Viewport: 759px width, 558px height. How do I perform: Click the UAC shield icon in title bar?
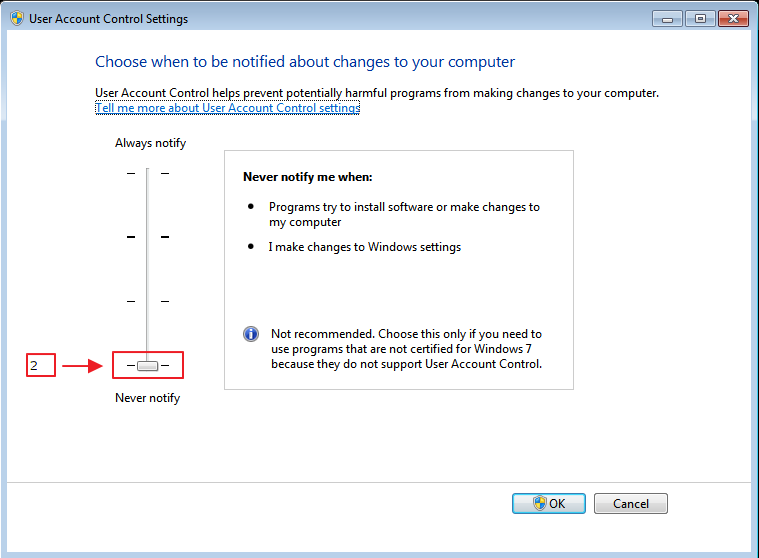17,18
